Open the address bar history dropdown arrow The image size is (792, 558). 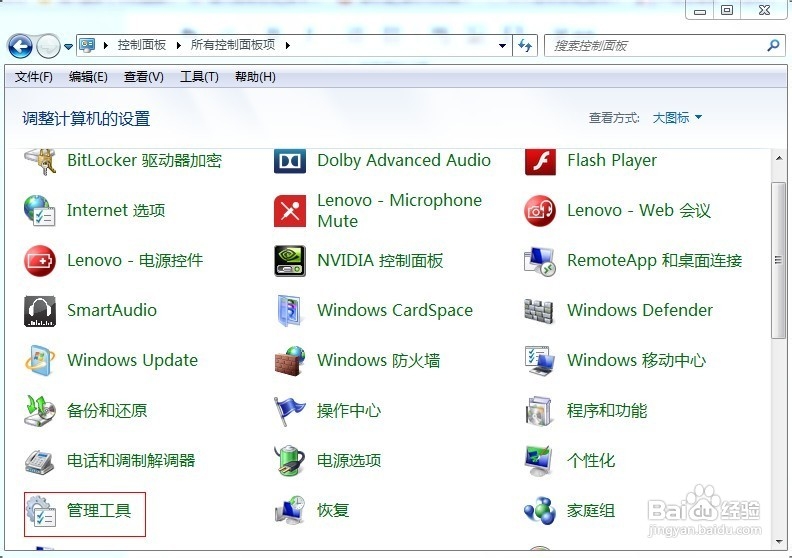point(502,45)
